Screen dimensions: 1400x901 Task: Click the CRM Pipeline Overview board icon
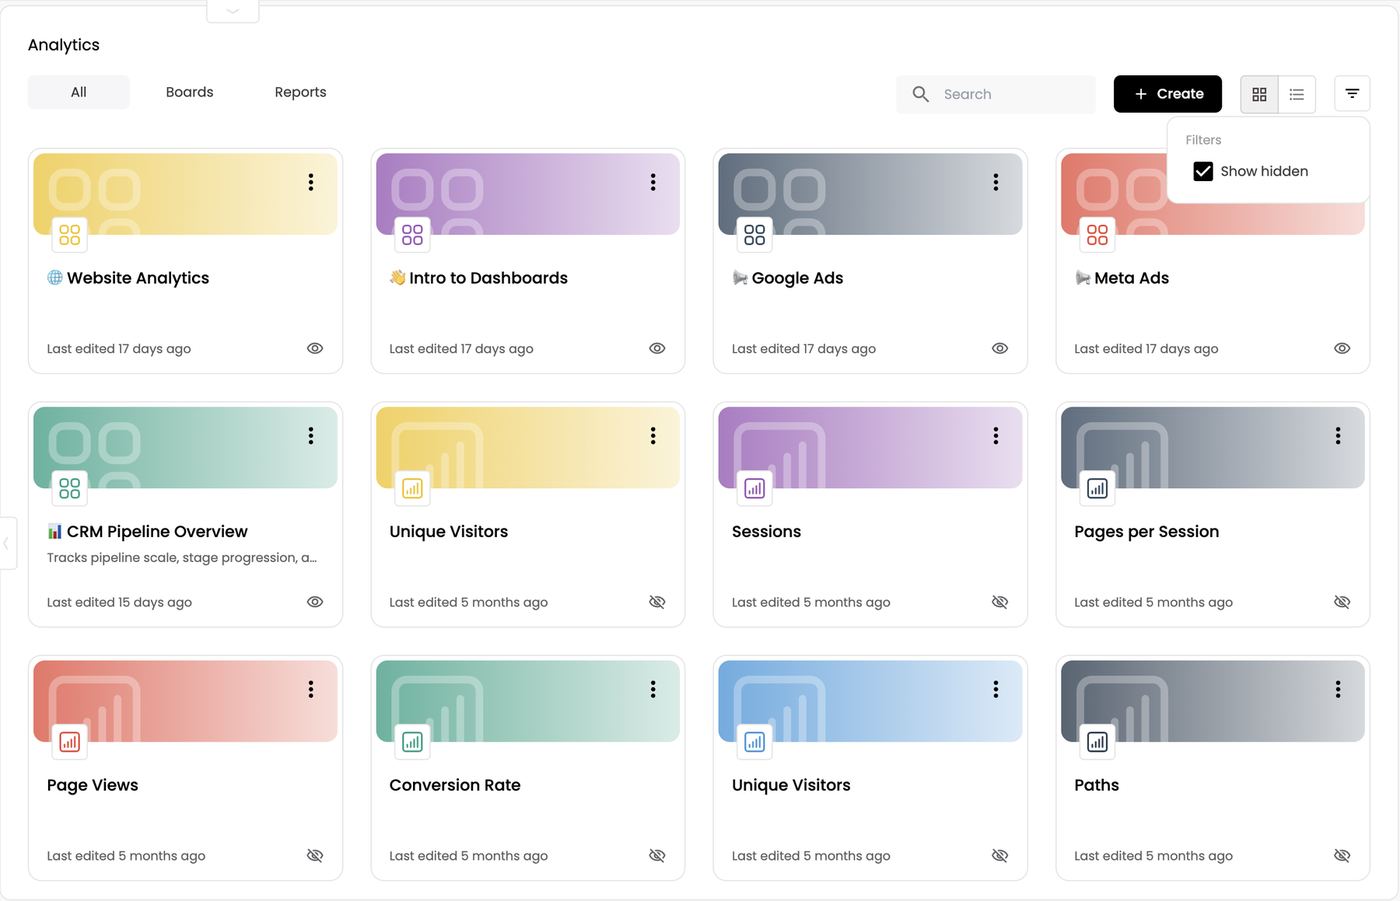pos(69,488)
